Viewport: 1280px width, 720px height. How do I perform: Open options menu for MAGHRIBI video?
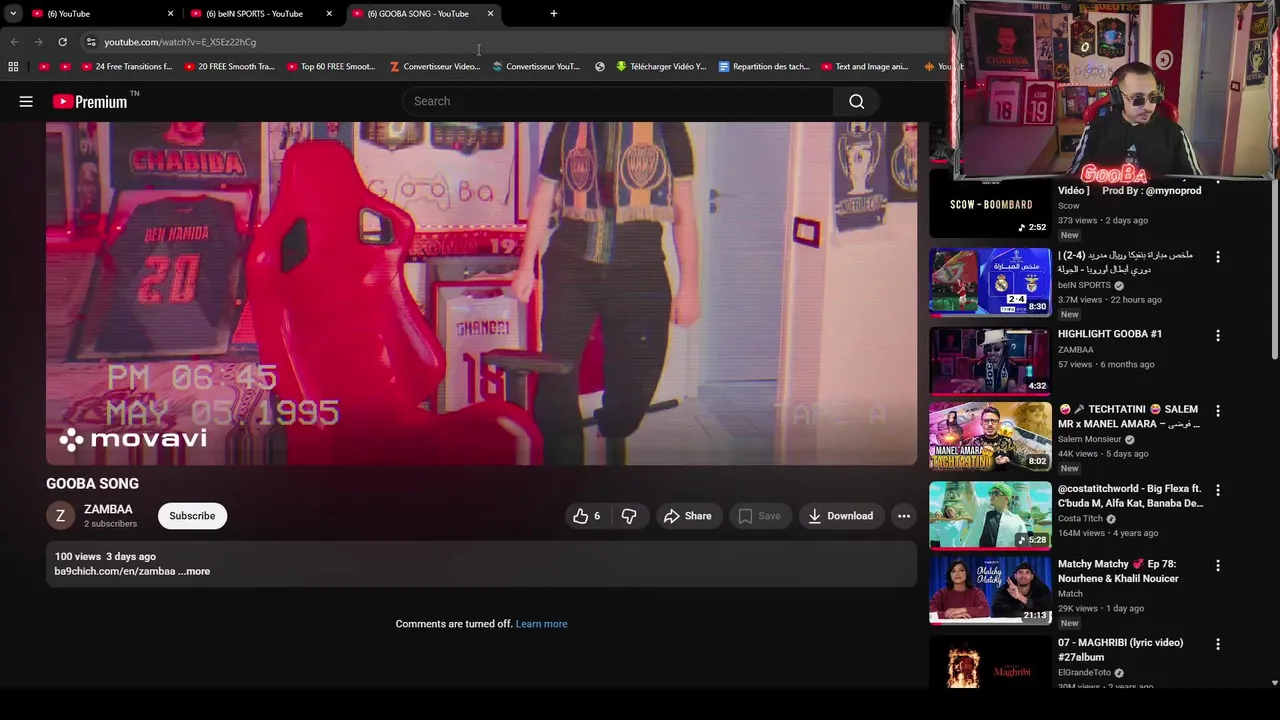(x=1218, y=645)
